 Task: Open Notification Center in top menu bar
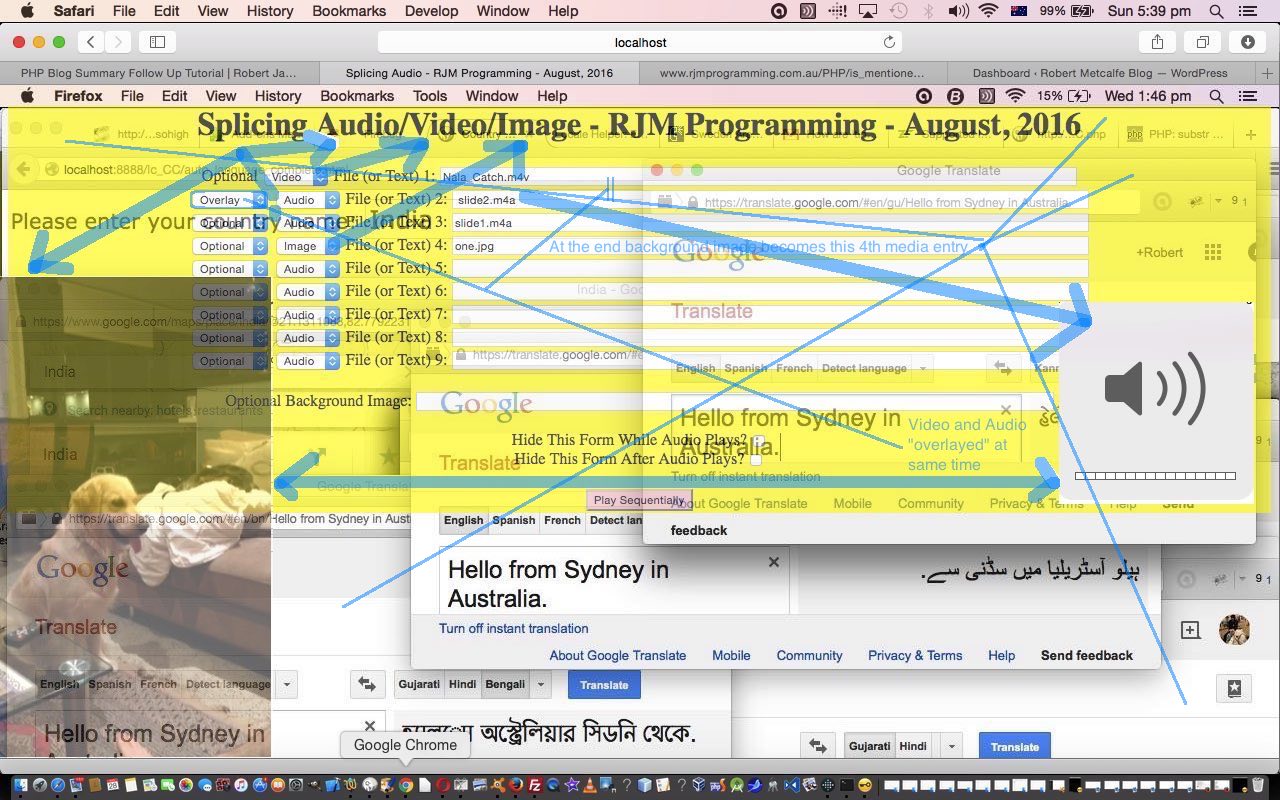pyautogui.click(x=1247, y=11)
